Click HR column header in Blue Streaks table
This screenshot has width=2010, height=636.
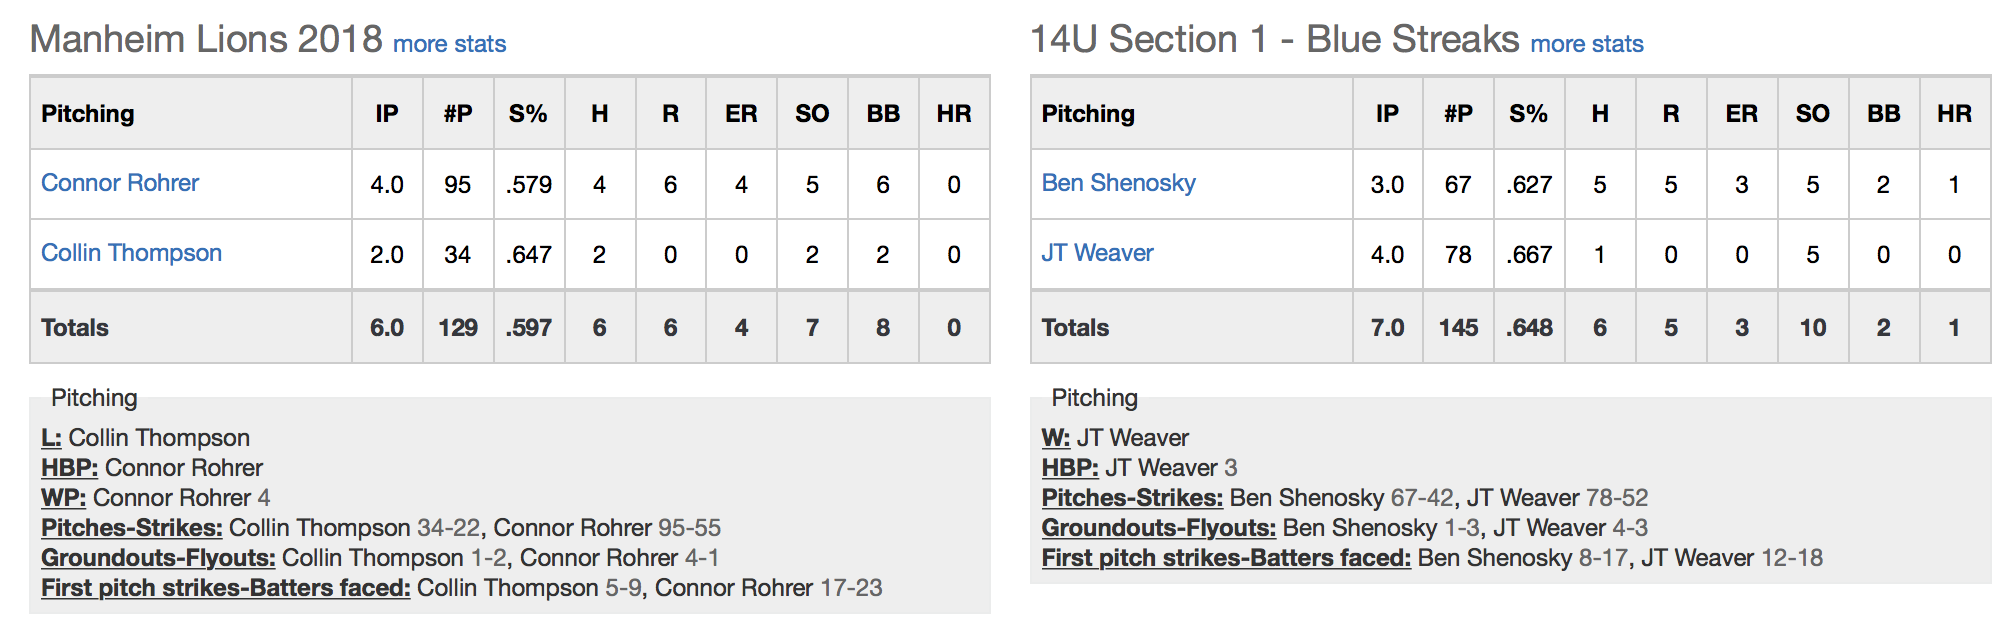1954,114
